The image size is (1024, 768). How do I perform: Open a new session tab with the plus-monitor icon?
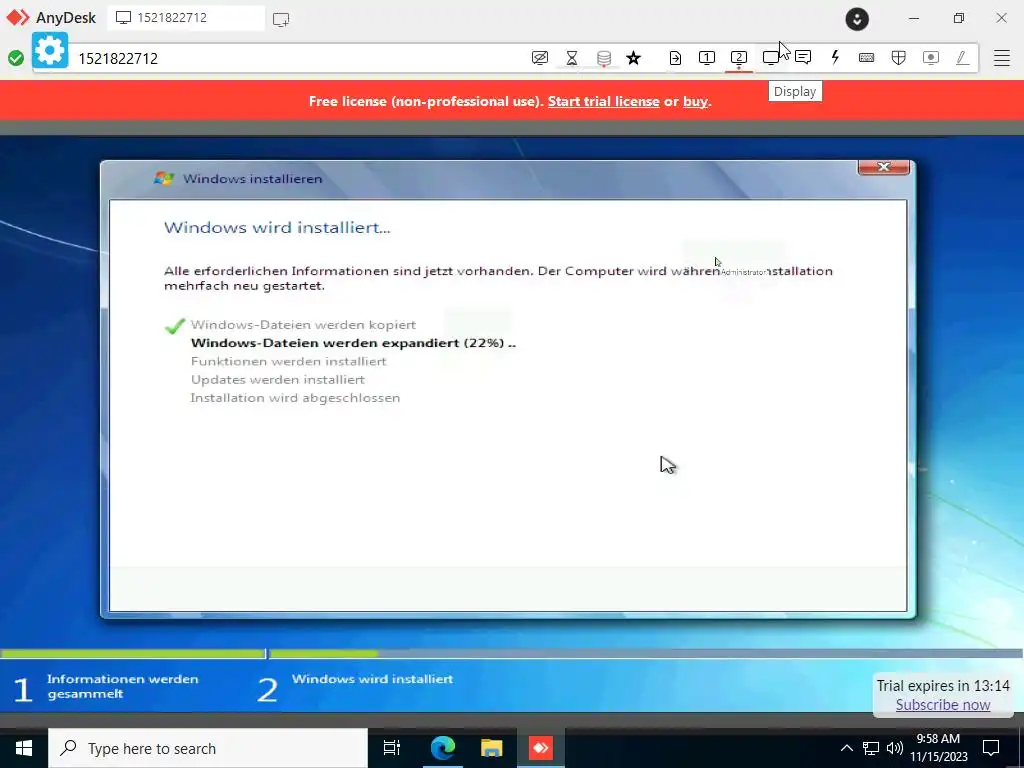281,19
